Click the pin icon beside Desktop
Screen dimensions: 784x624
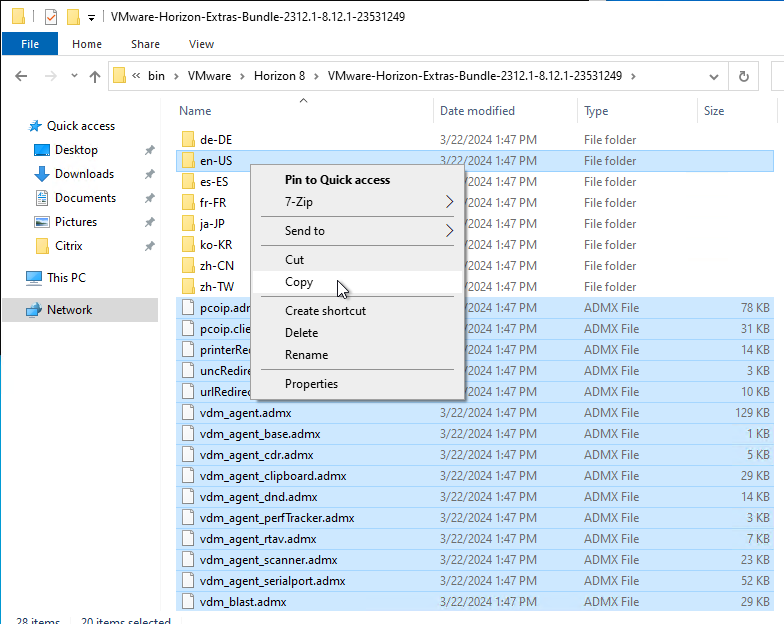click(150, 150)
